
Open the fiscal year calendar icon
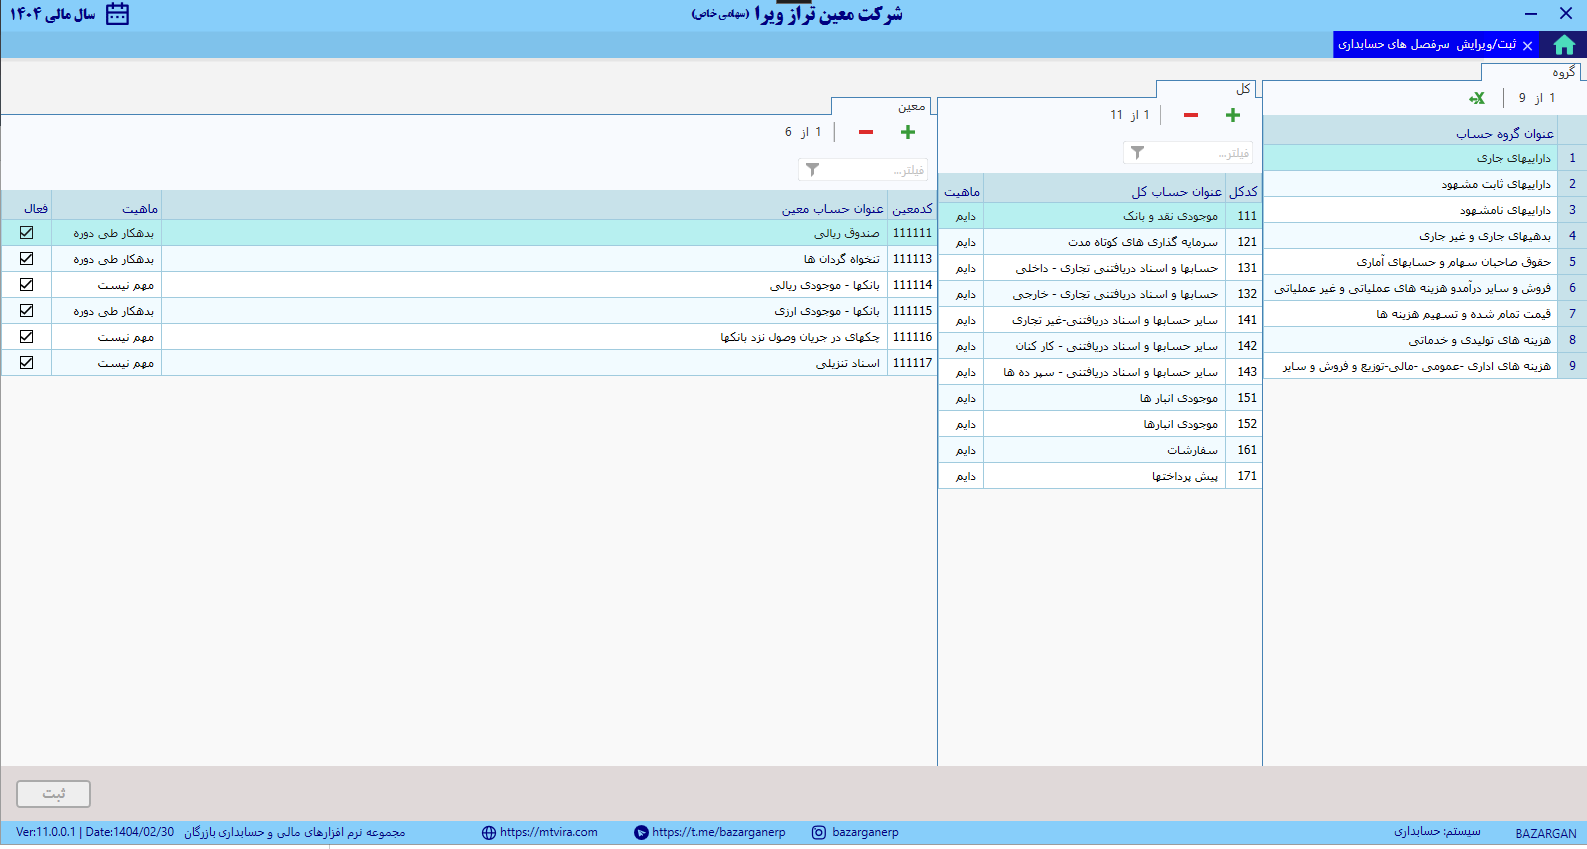pyautogui.click(x=118, y=14)
